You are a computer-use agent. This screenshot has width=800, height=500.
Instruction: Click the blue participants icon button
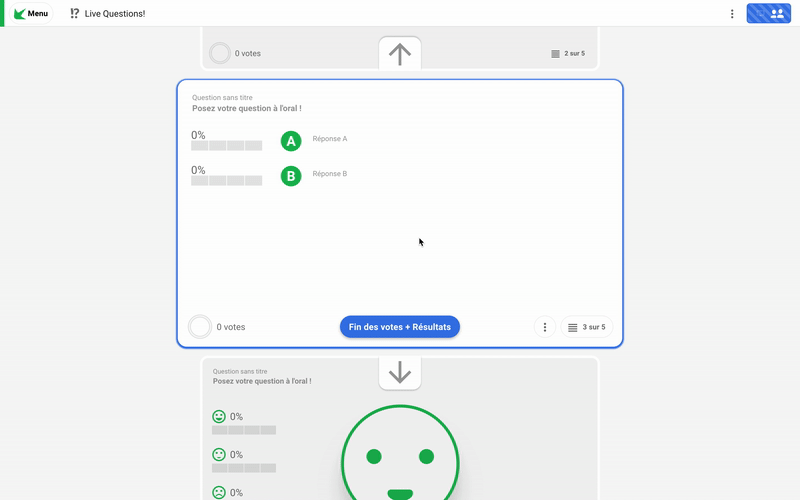(768, 14)
